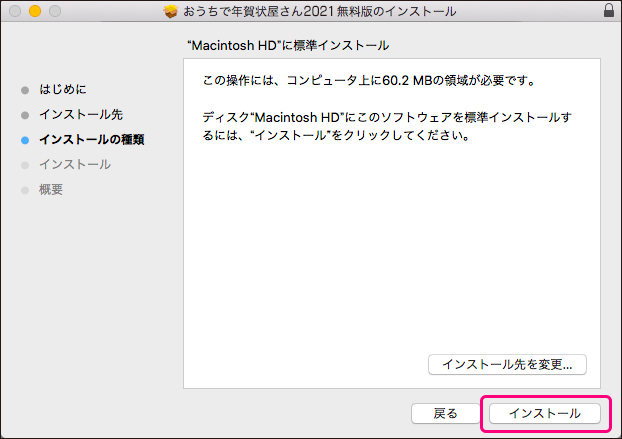Click window title おうちで年賀状屋さん2021 無料版のインストール
622x439 pixels.
pos(320,11)
